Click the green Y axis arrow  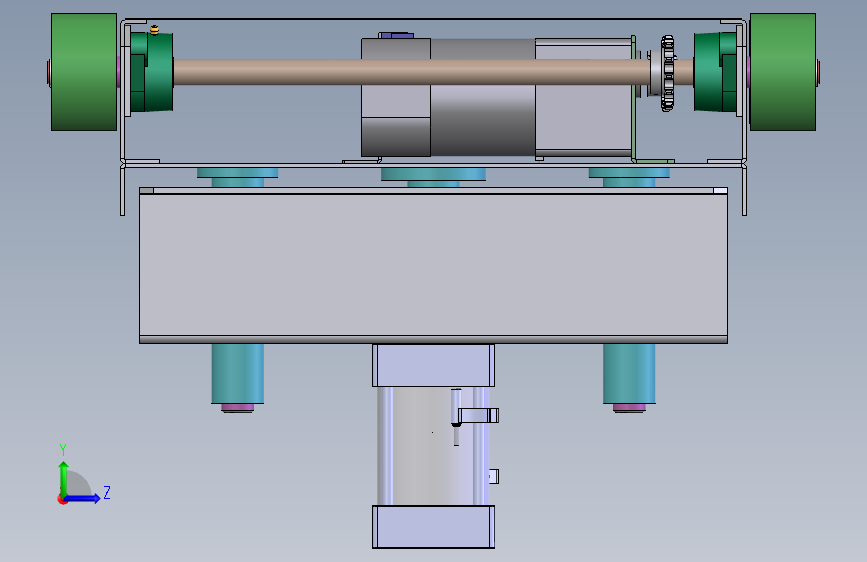[x=64, y=478]
